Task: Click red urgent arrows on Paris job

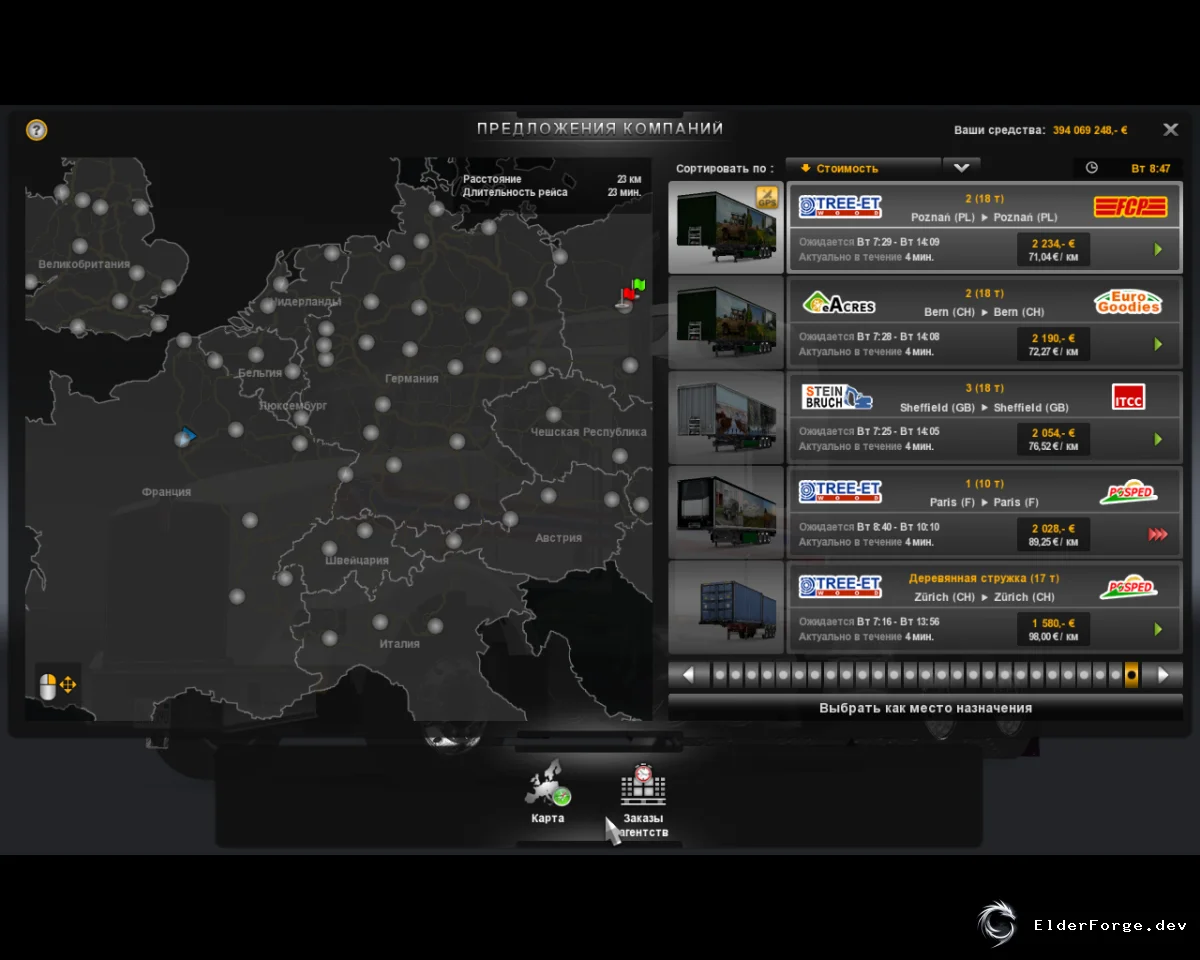Action: coord(1158,535)
